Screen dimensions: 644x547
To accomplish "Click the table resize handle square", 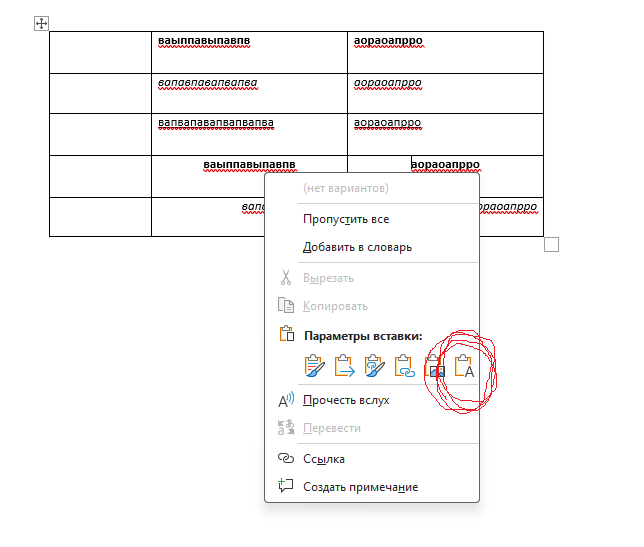I will click(551, 245).
